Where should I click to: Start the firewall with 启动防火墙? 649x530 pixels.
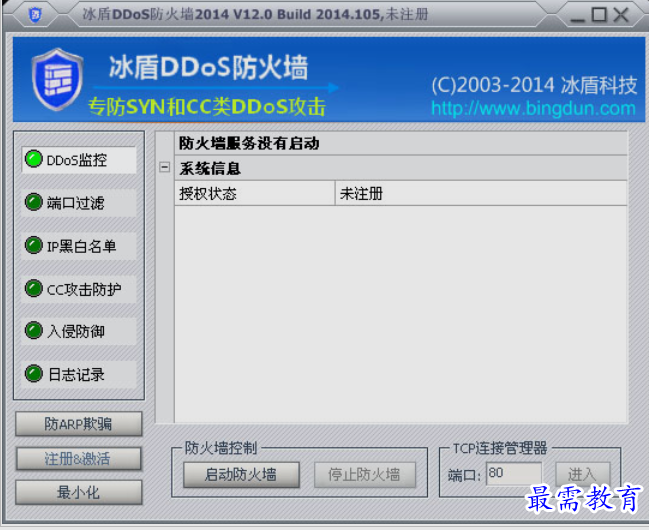click(241, 475)
